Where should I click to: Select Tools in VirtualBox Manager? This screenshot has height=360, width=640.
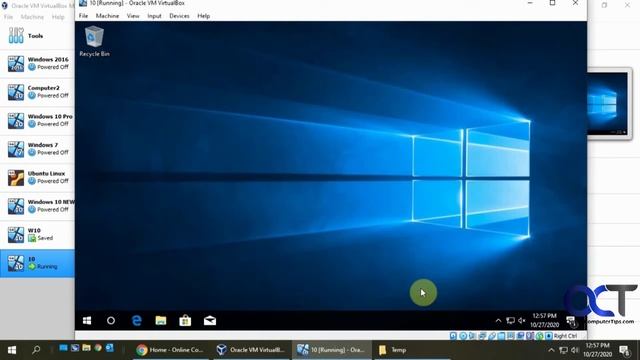coord(37,36)
